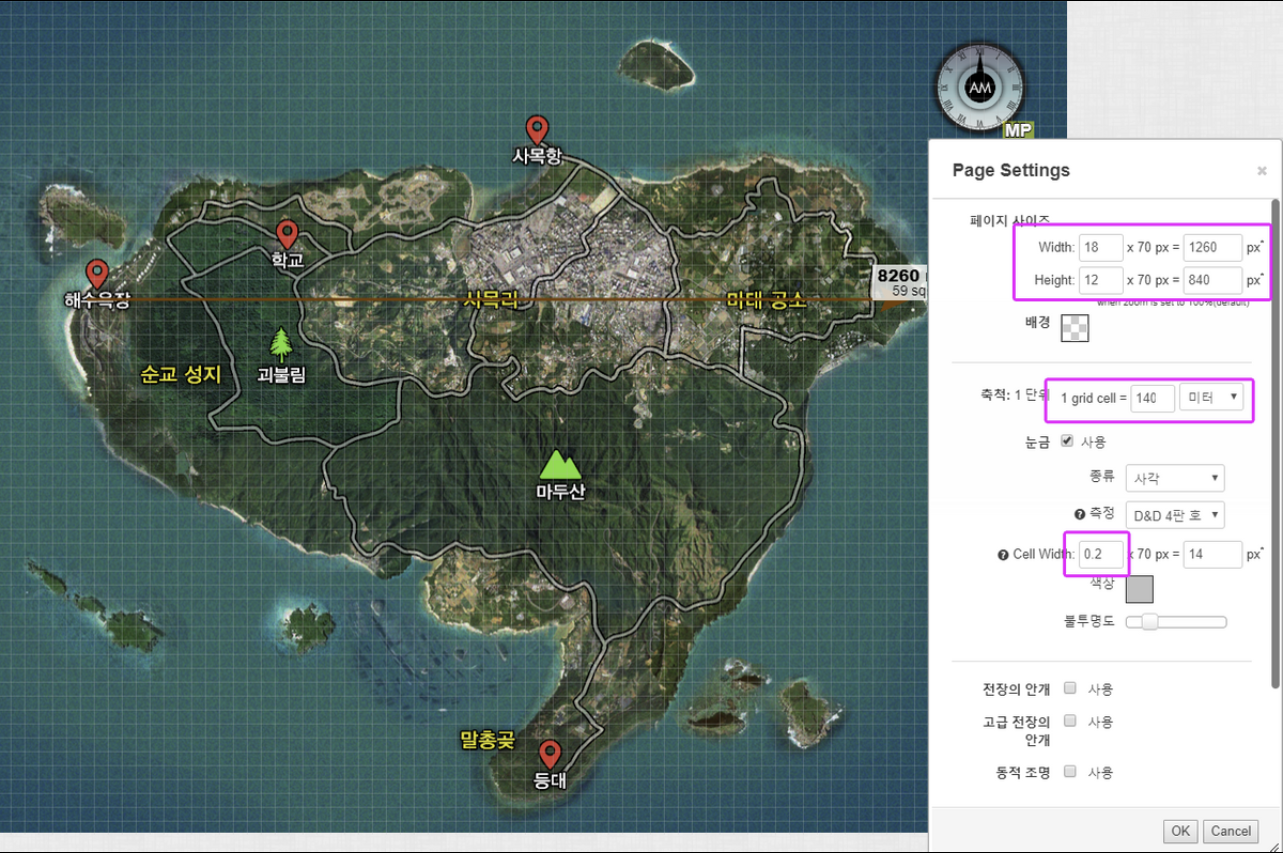Click the OK button
This screenshot has width=1283, height=853.
[x=1180, y=831]
